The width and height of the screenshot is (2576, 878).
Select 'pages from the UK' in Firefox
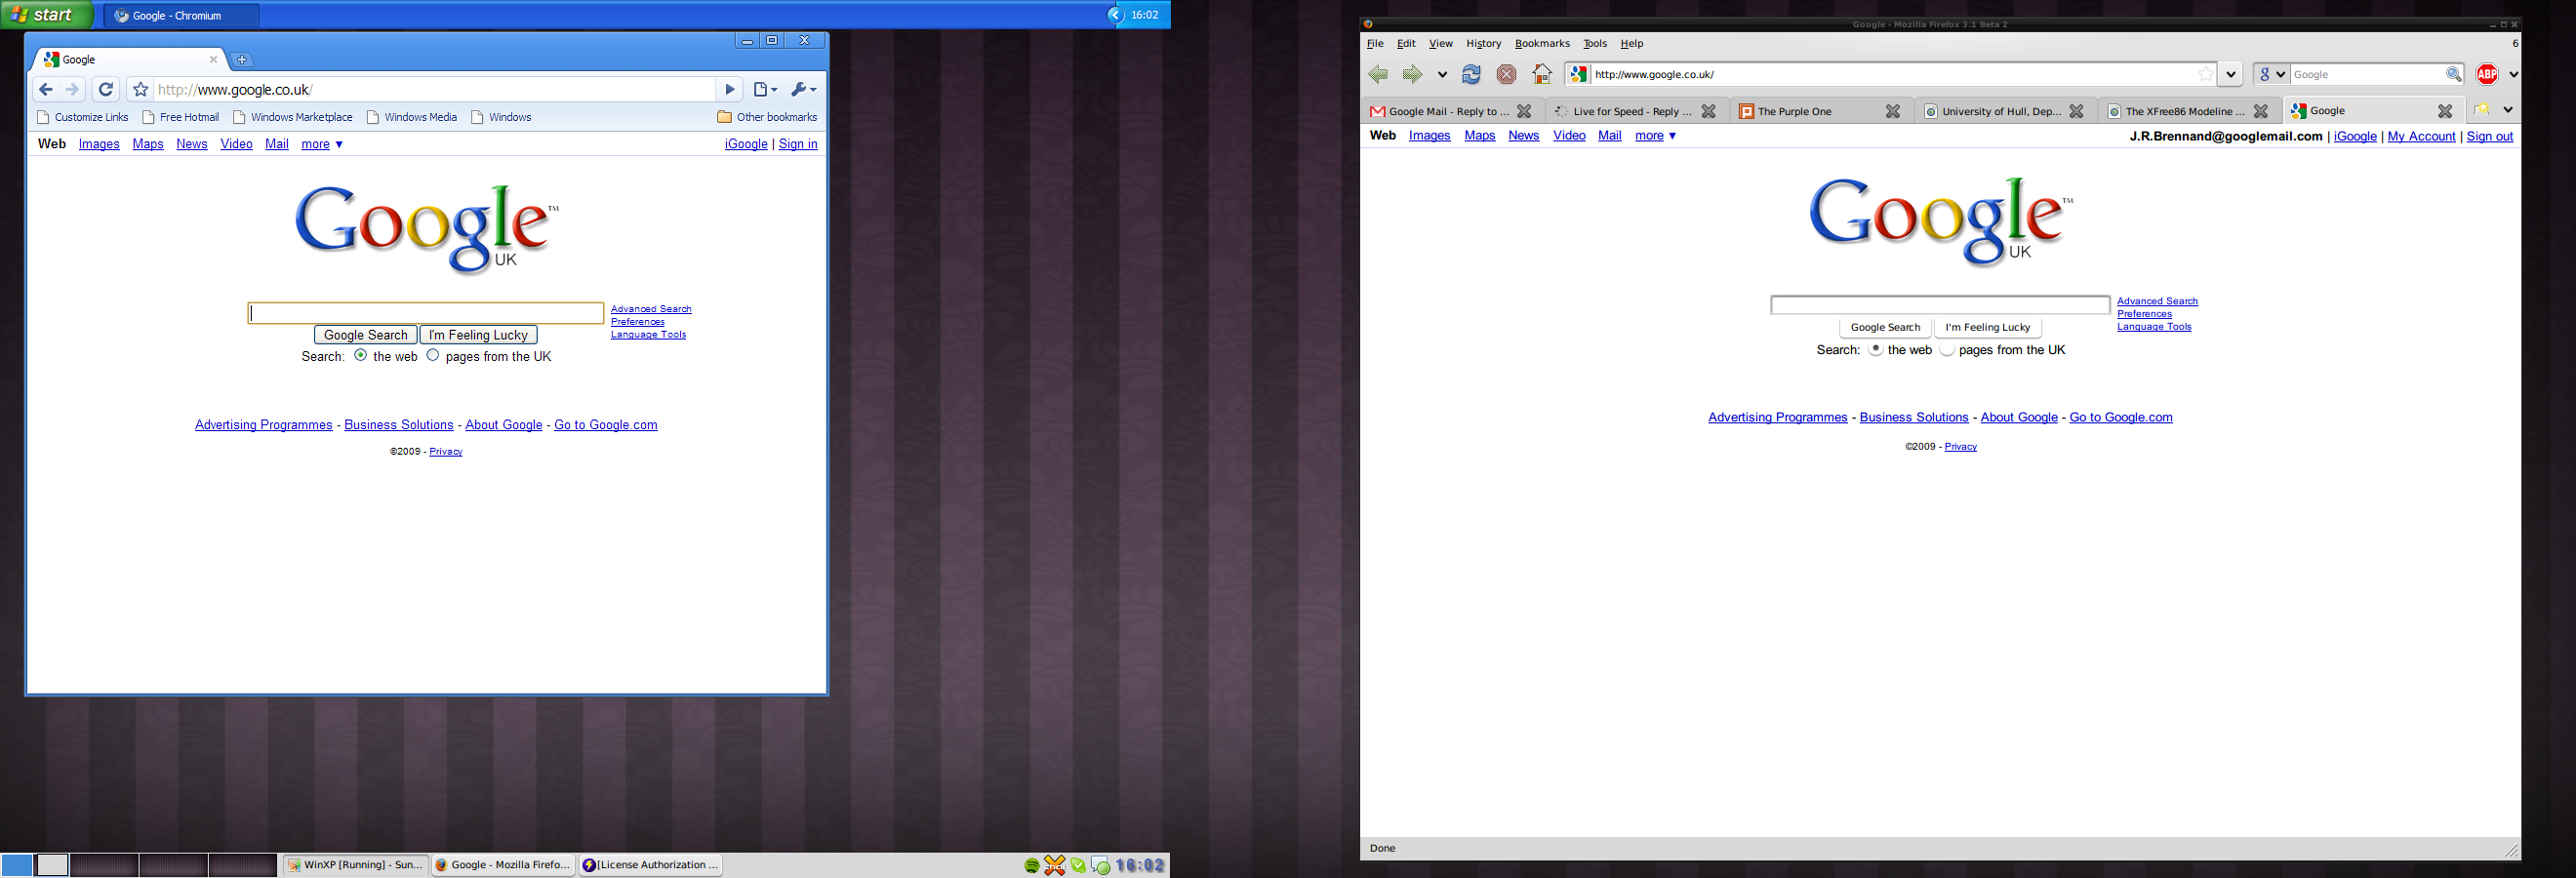(1947, 349)
